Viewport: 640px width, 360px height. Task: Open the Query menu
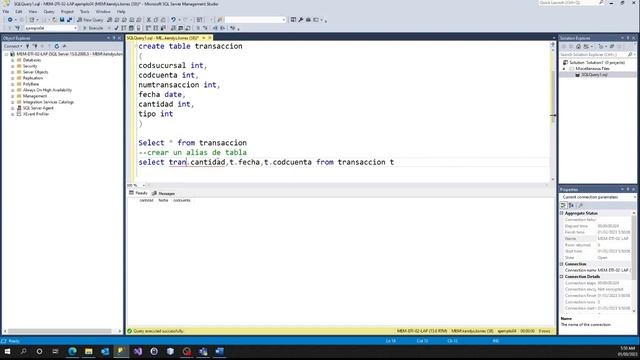(49, 11)
